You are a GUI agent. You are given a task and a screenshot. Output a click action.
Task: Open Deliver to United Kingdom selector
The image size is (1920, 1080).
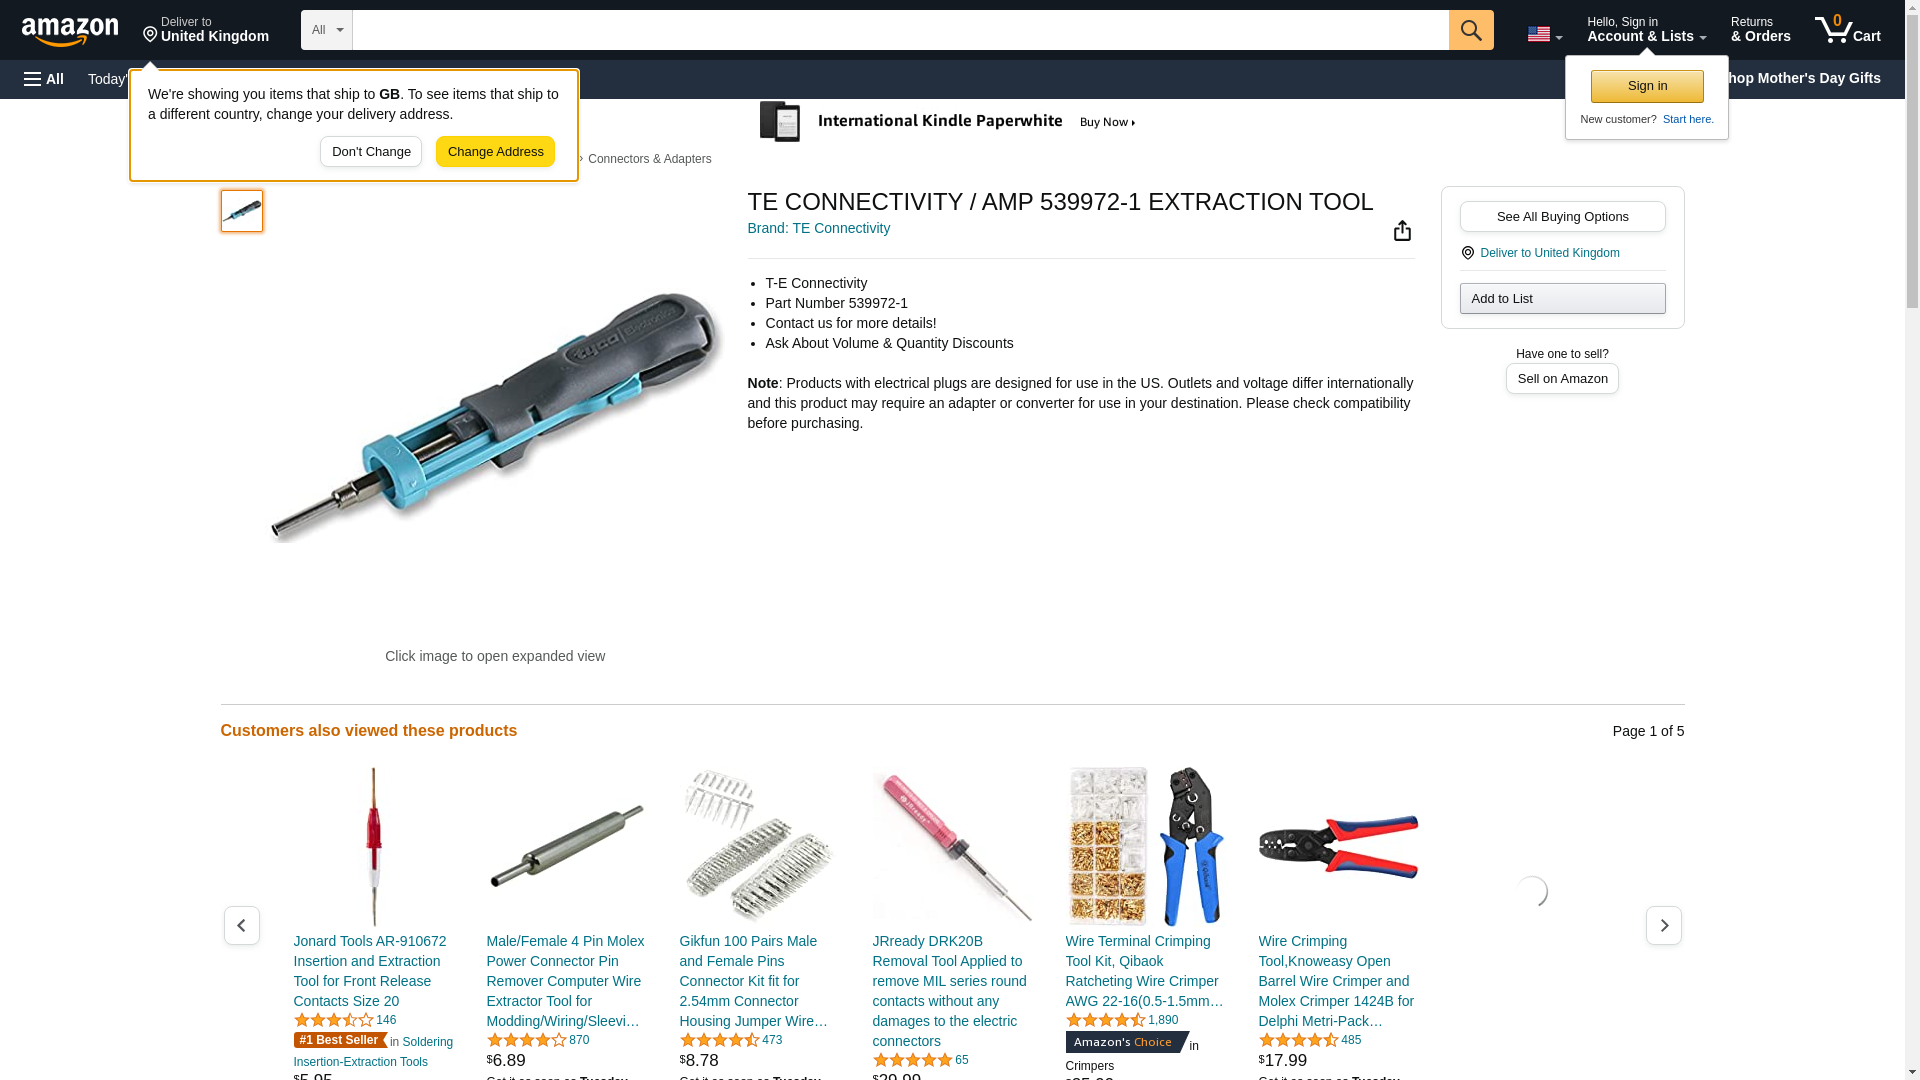(x=206, y=30)
